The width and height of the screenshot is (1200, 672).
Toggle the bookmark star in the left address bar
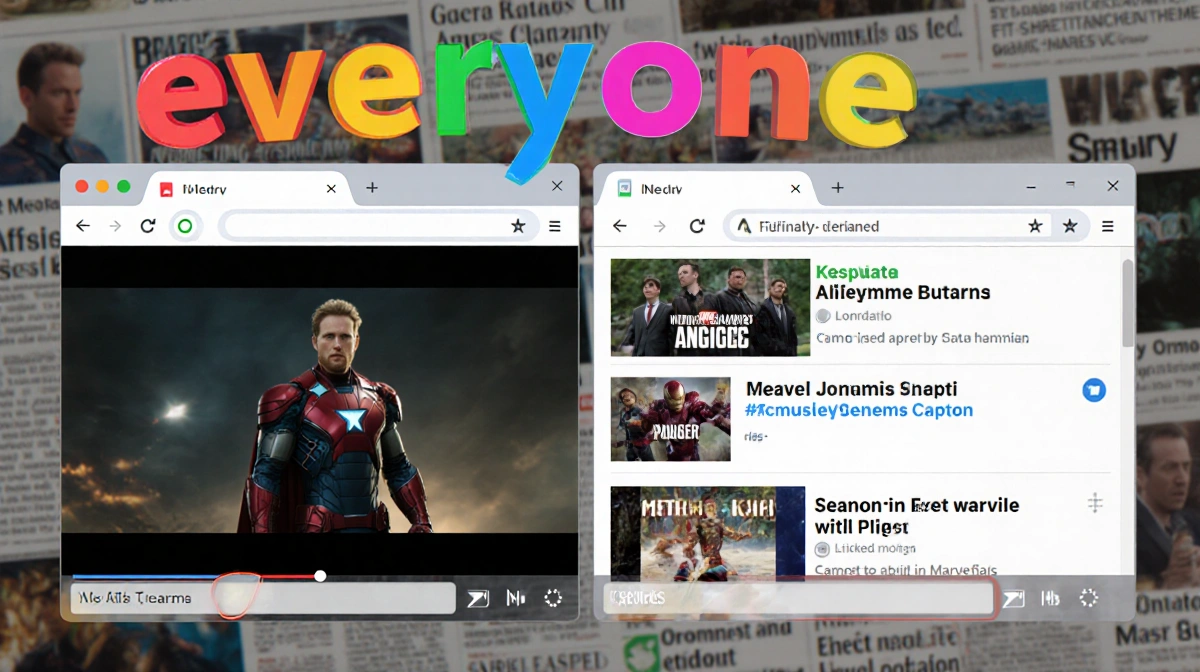519,226
